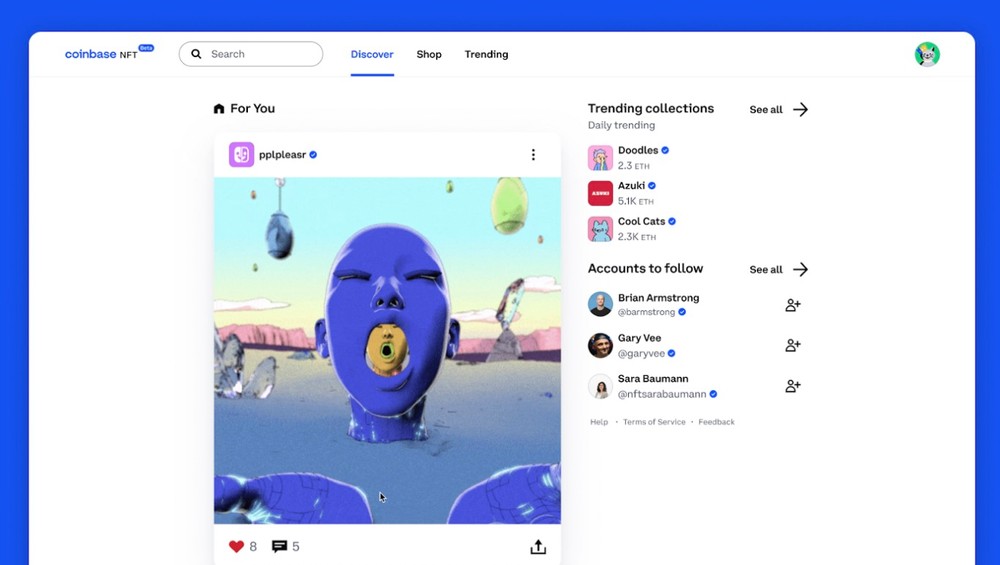This screenshot has width=1000, height=565.
Task: Click the Daily trending subtitle
Action: point(621,125)
